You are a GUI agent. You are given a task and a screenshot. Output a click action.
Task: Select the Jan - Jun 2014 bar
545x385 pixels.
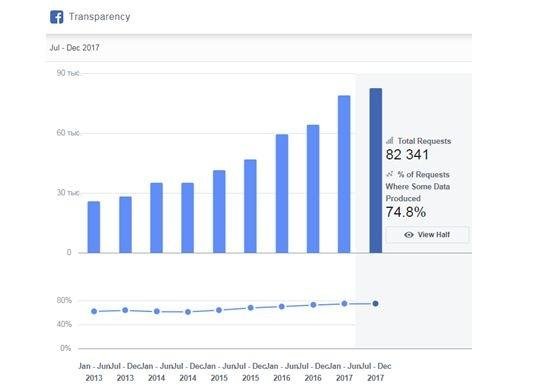[x=156, y=218]
